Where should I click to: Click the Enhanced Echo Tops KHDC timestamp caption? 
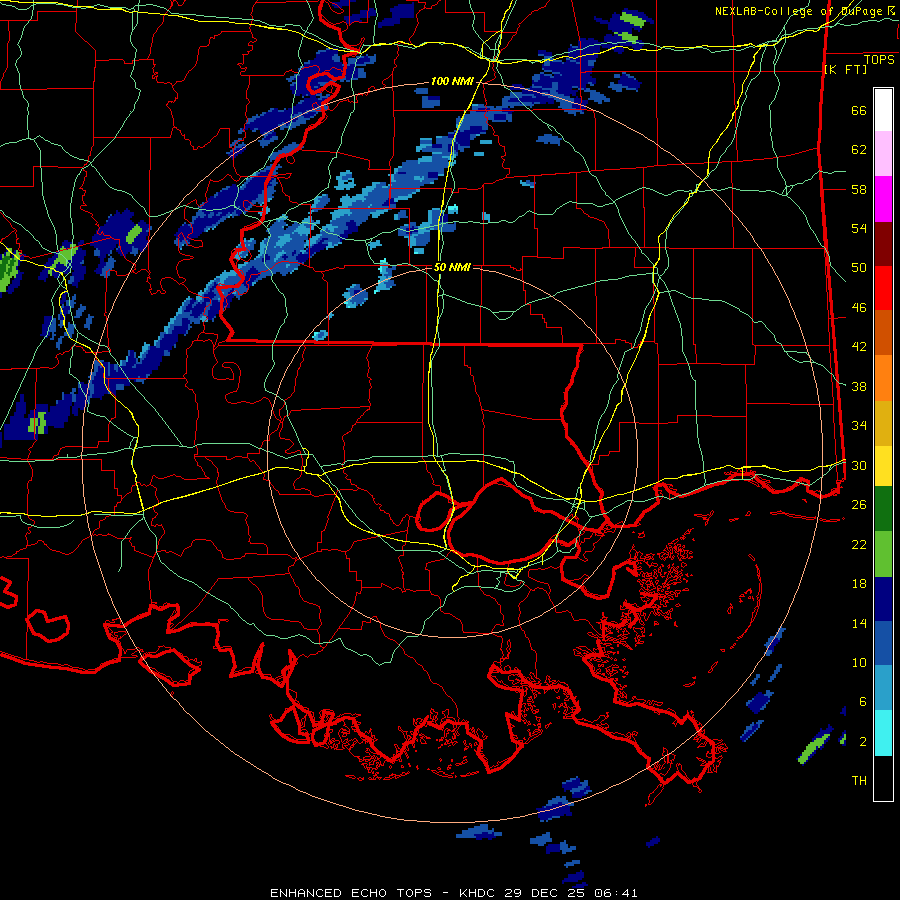pyautogui.click(x=453, y=893)
